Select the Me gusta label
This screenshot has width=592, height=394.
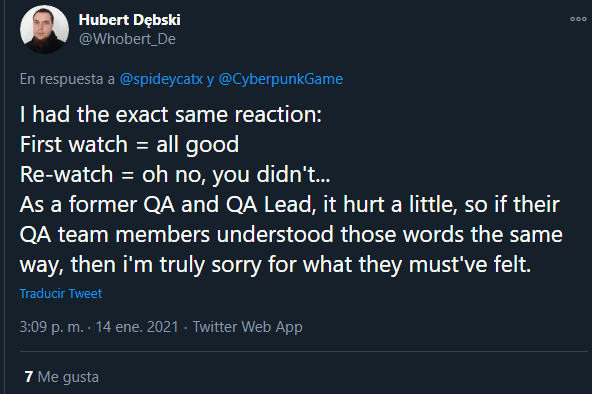point(68,377)
